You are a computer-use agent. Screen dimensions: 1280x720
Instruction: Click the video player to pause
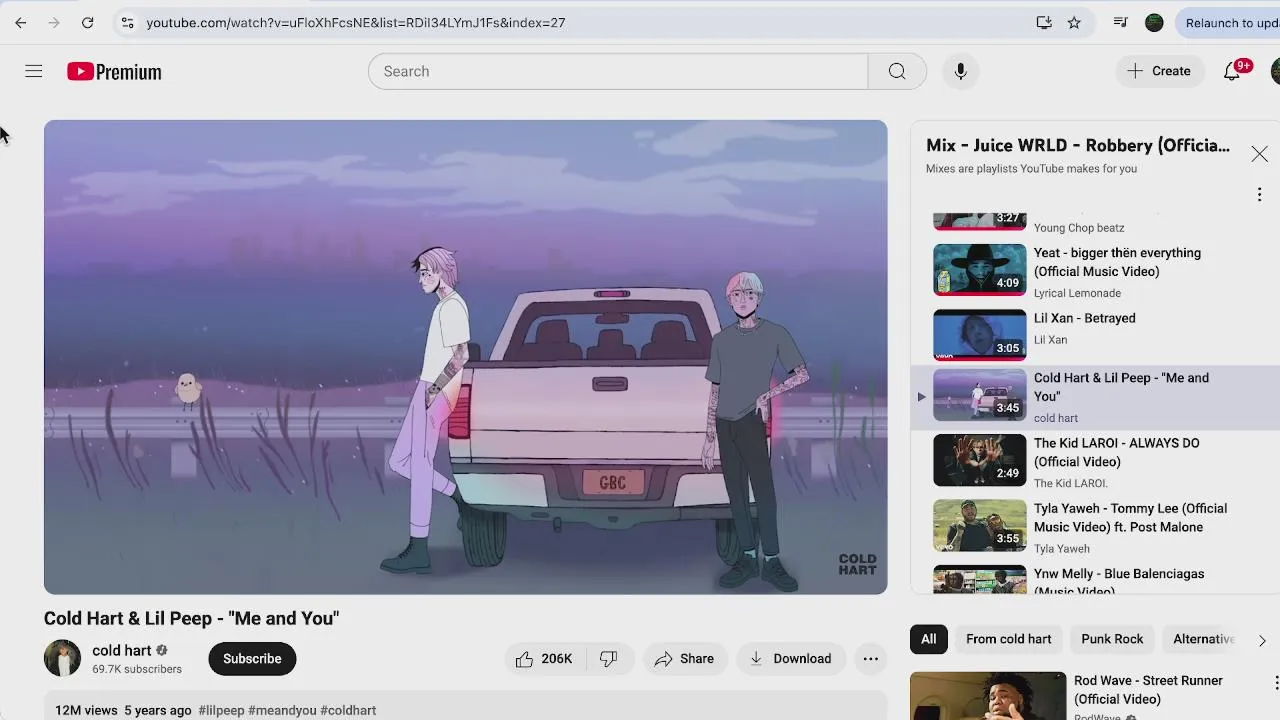(465, 357)
